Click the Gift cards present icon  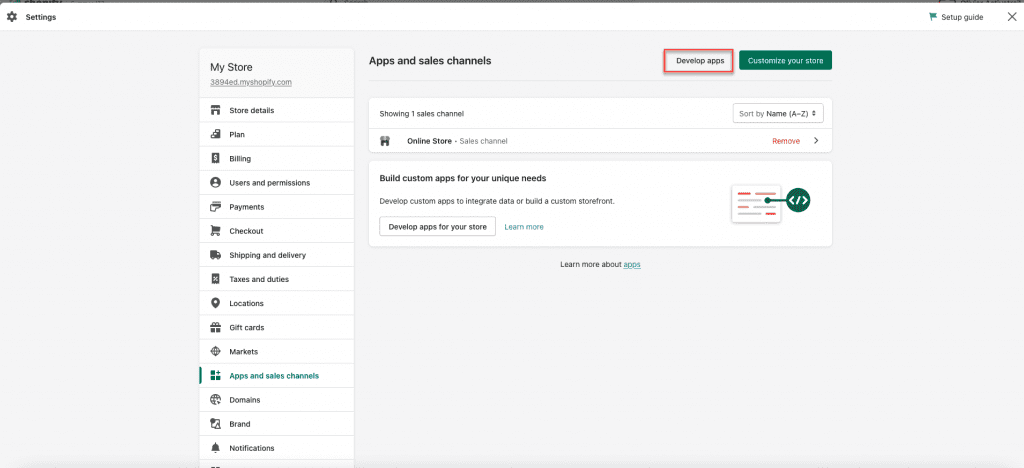click(x=216, y=328)
